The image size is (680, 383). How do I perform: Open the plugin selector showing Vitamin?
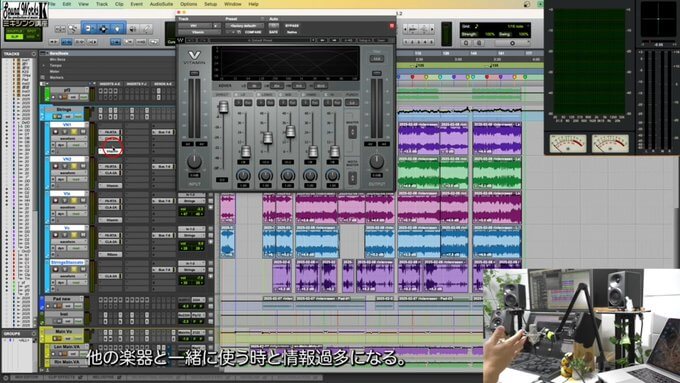point(199,32)
